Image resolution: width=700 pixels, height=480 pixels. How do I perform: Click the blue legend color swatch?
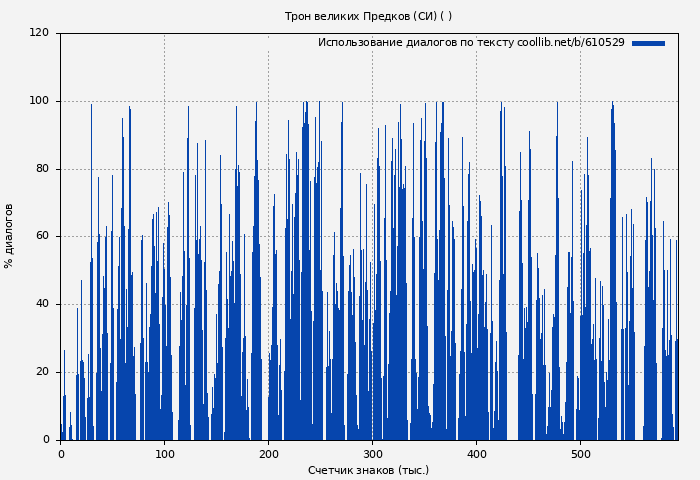[648, 43]
